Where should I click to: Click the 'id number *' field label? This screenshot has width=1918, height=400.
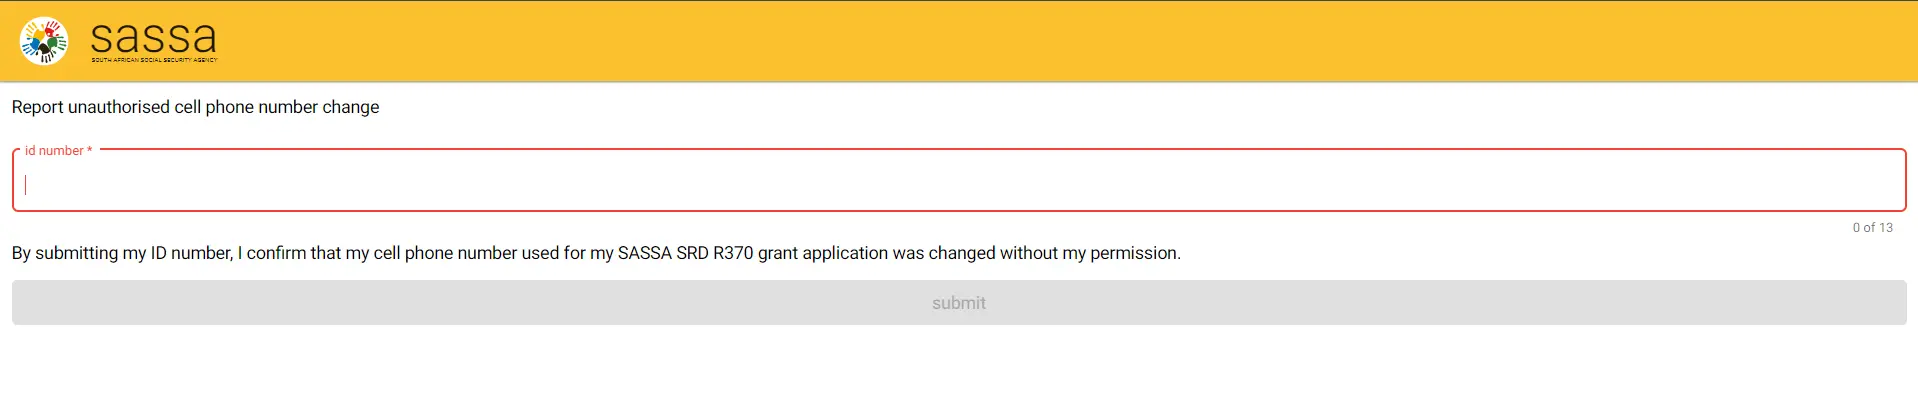[x=54, y=151]
